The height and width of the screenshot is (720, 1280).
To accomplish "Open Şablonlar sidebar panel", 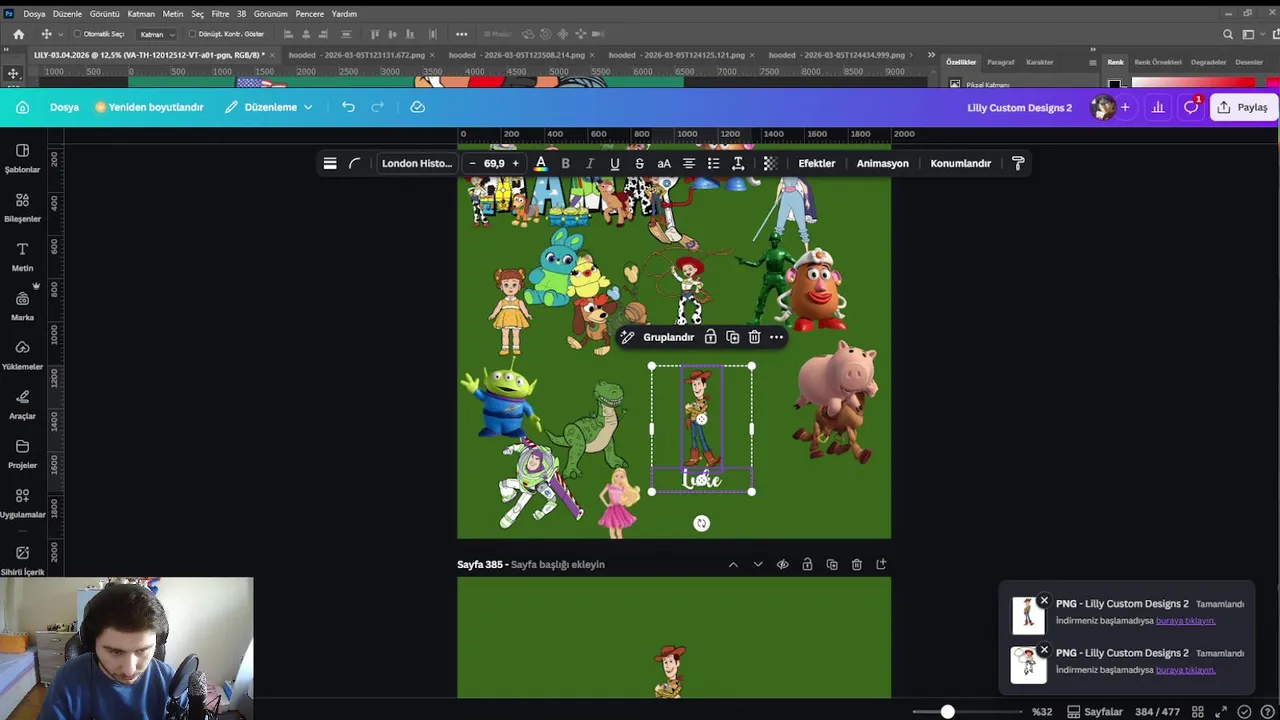I will pos(22,158).
